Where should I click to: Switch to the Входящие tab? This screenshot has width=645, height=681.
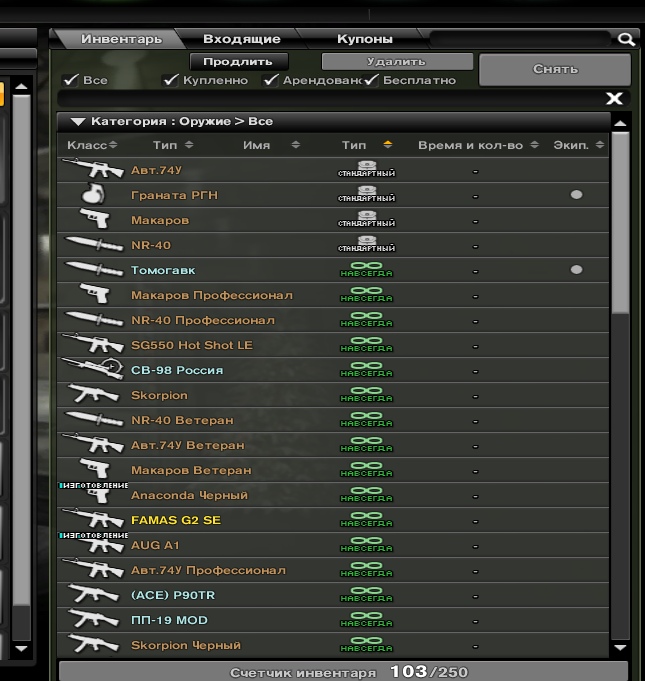click(x=241, y=39)
